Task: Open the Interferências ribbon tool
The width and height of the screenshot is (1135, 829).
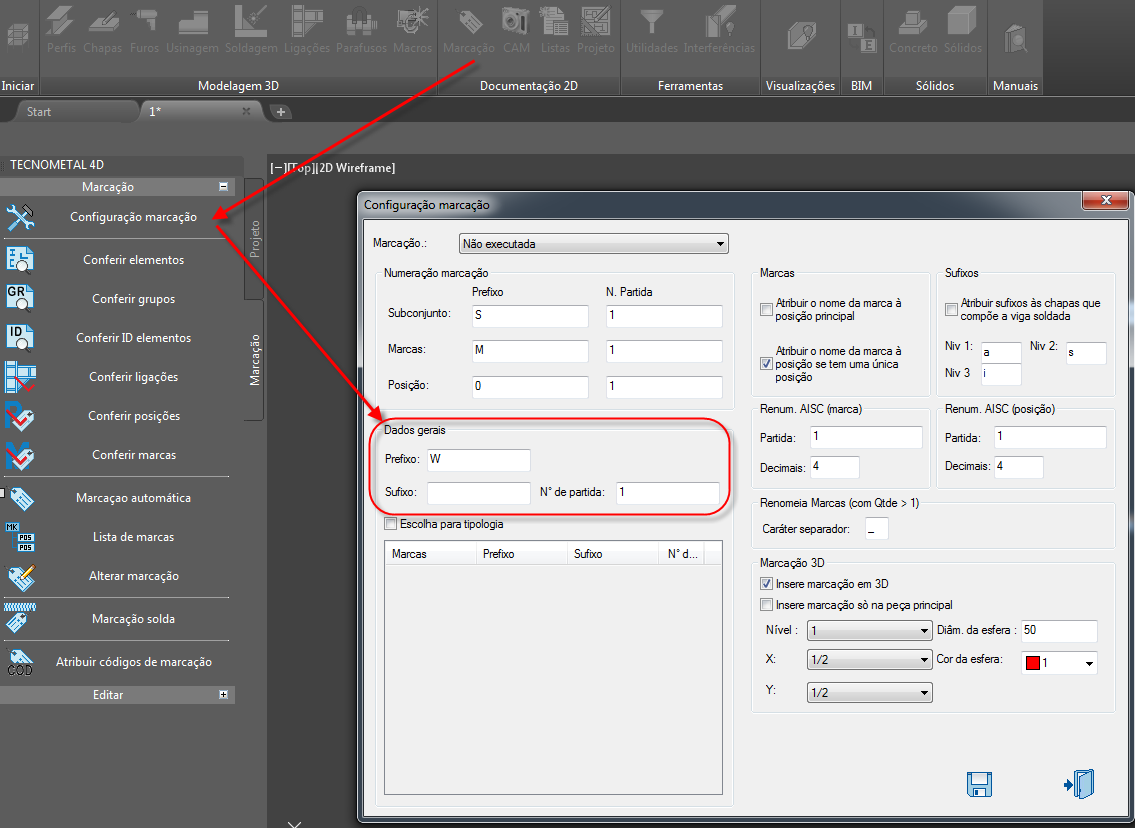Action: (x=720, y=30)
